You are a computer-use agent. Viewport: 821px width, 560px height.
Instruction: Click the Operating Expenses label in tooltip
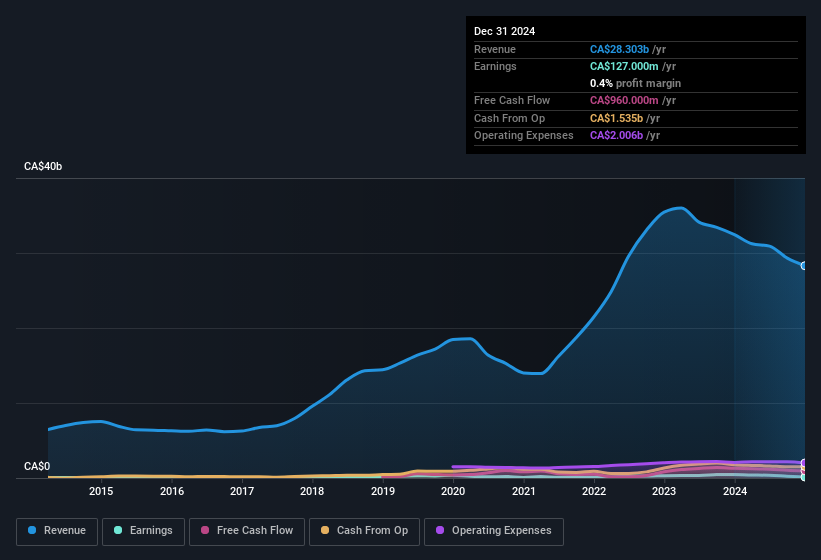[x=524, y=136]
